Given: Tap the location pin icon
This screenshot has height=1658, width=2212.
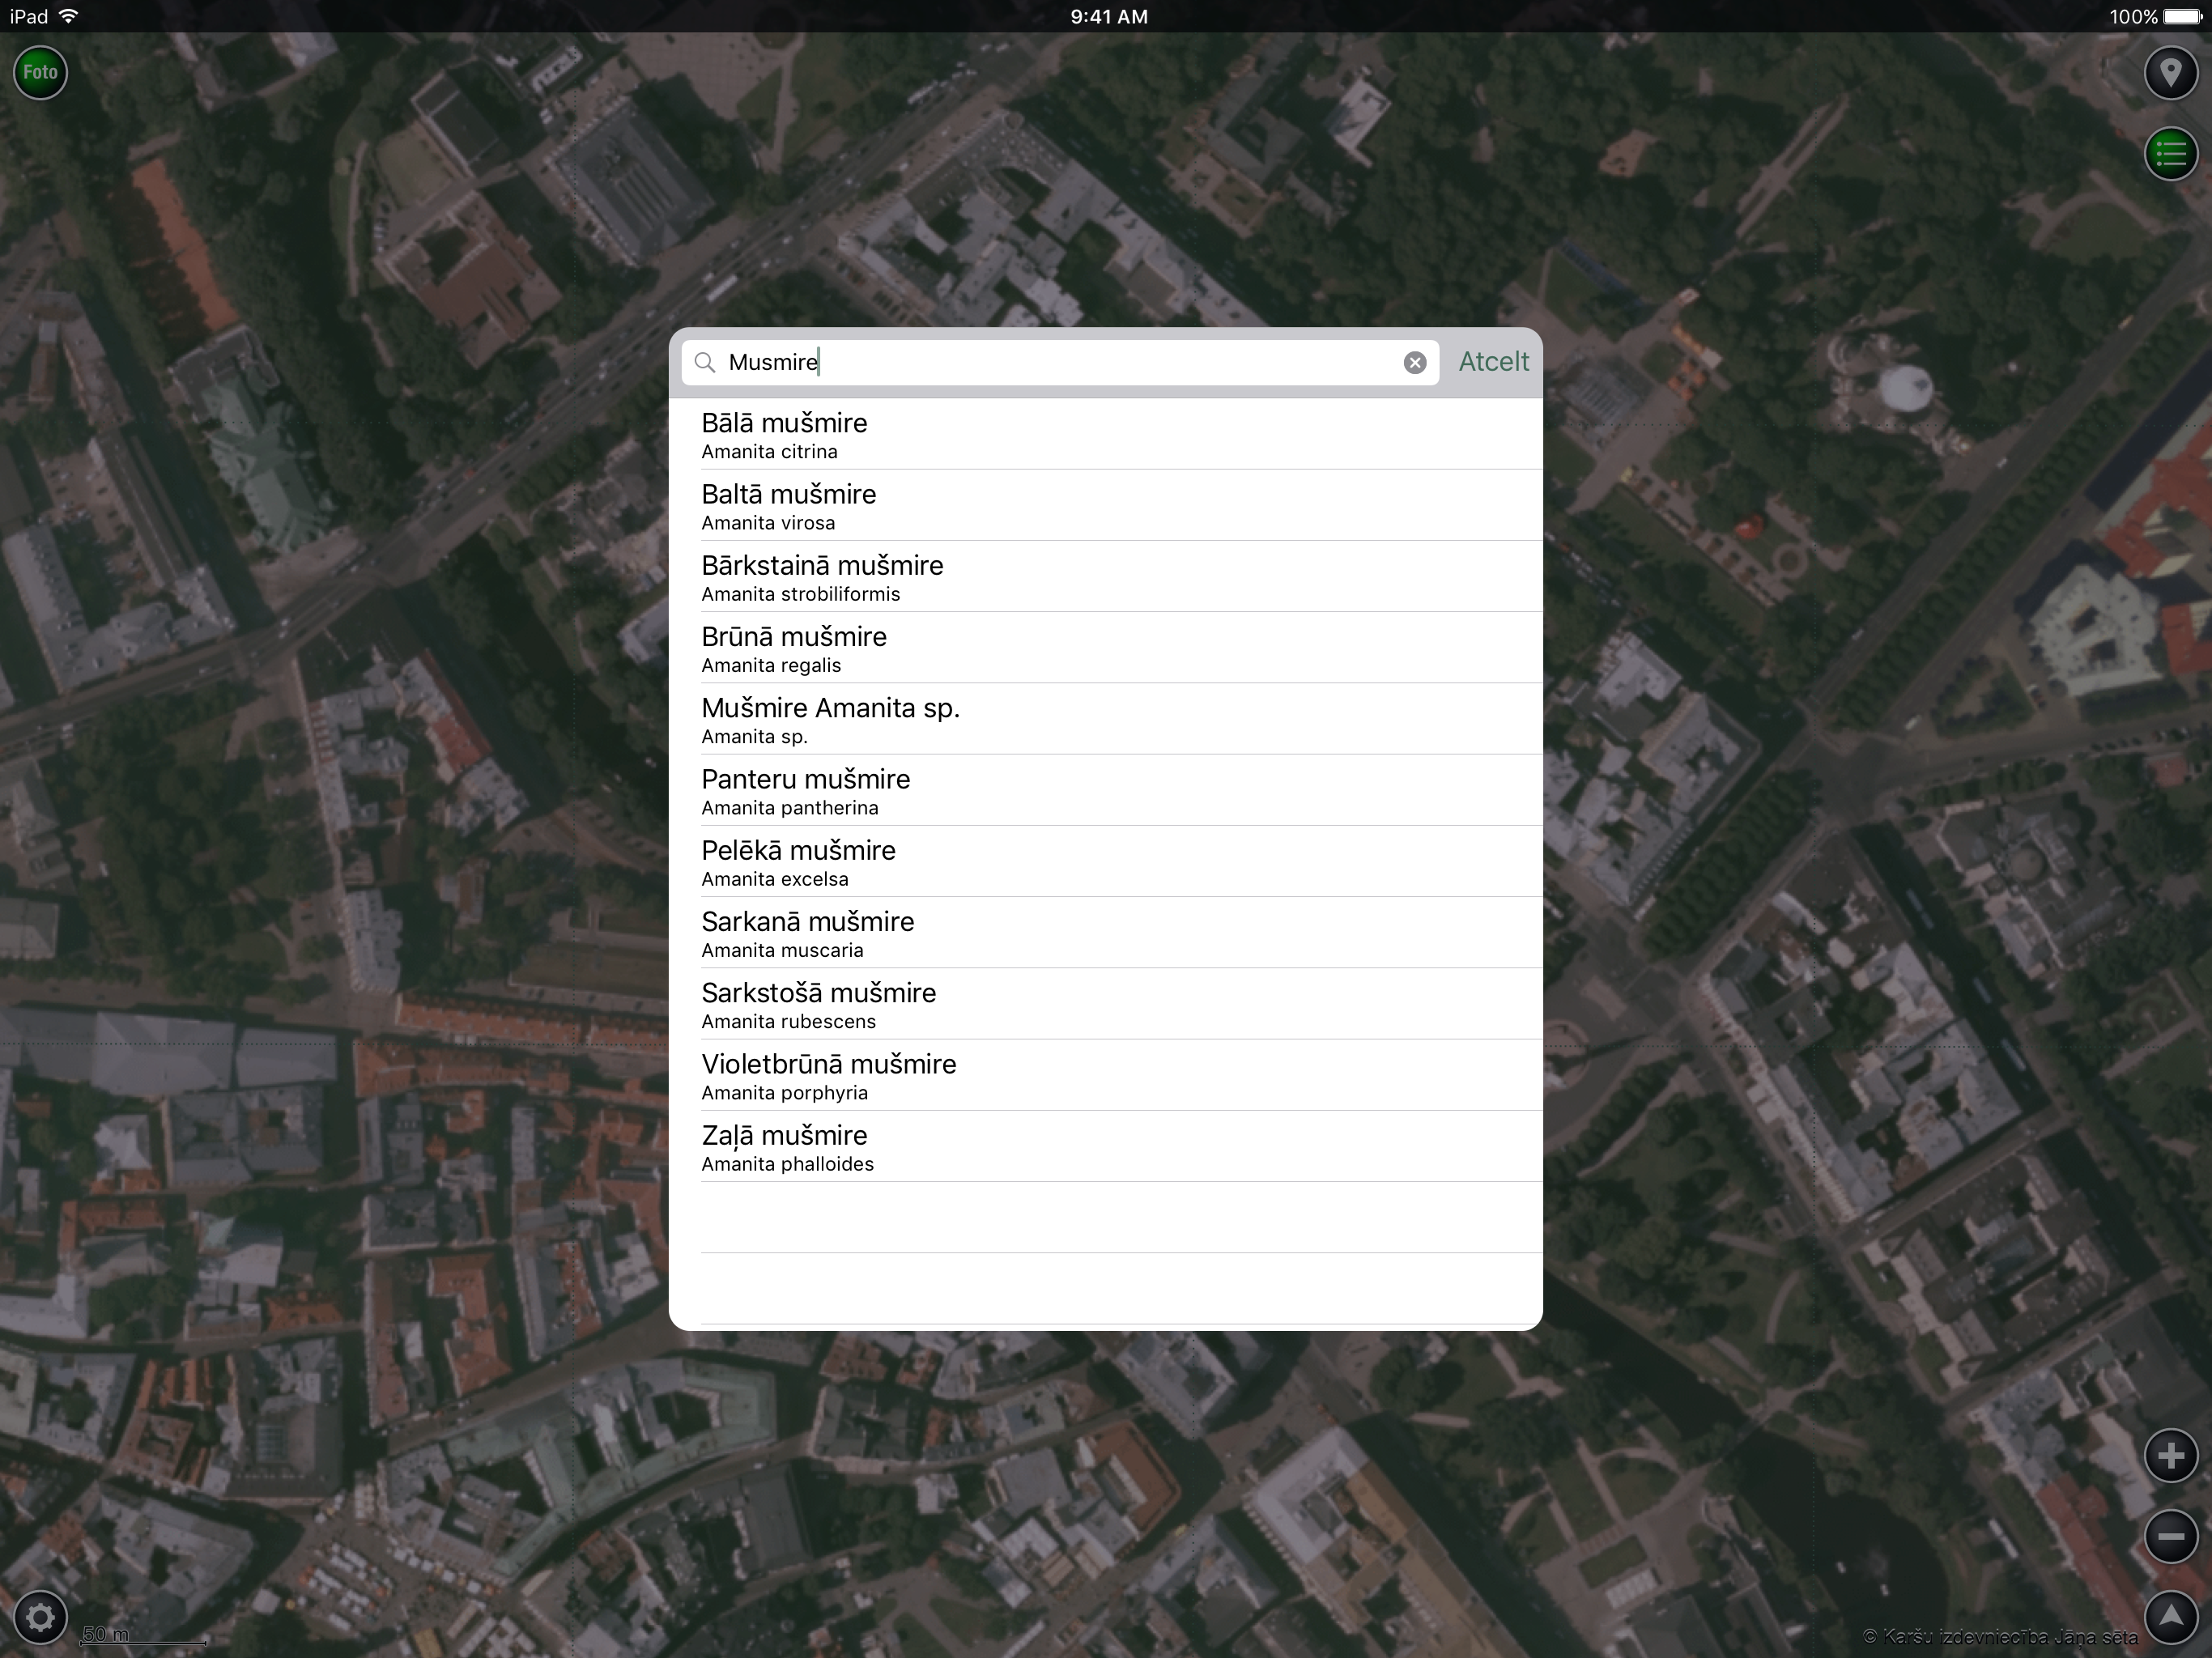Looking at the screenshot, I should tap(2170, 73).
